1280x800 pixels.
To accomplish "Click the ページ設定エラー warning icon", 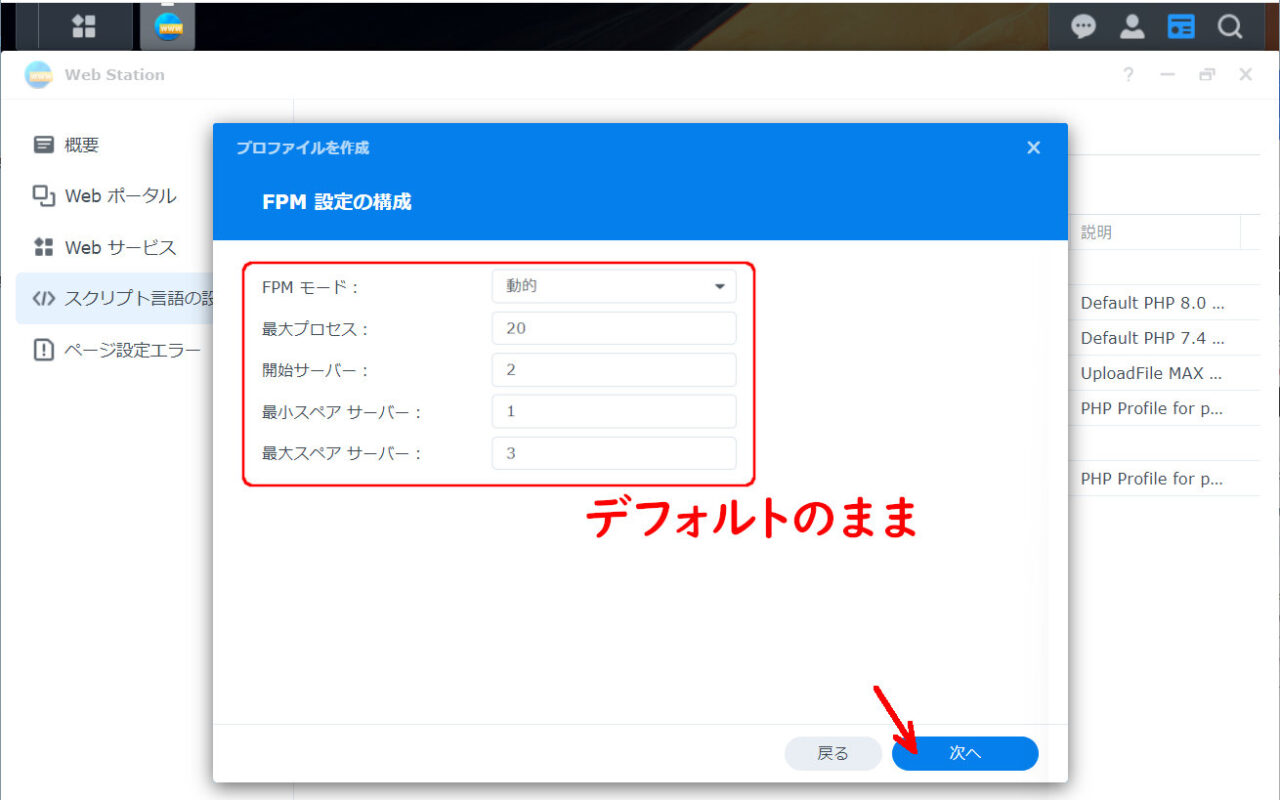I will click(x=43, y=350).
